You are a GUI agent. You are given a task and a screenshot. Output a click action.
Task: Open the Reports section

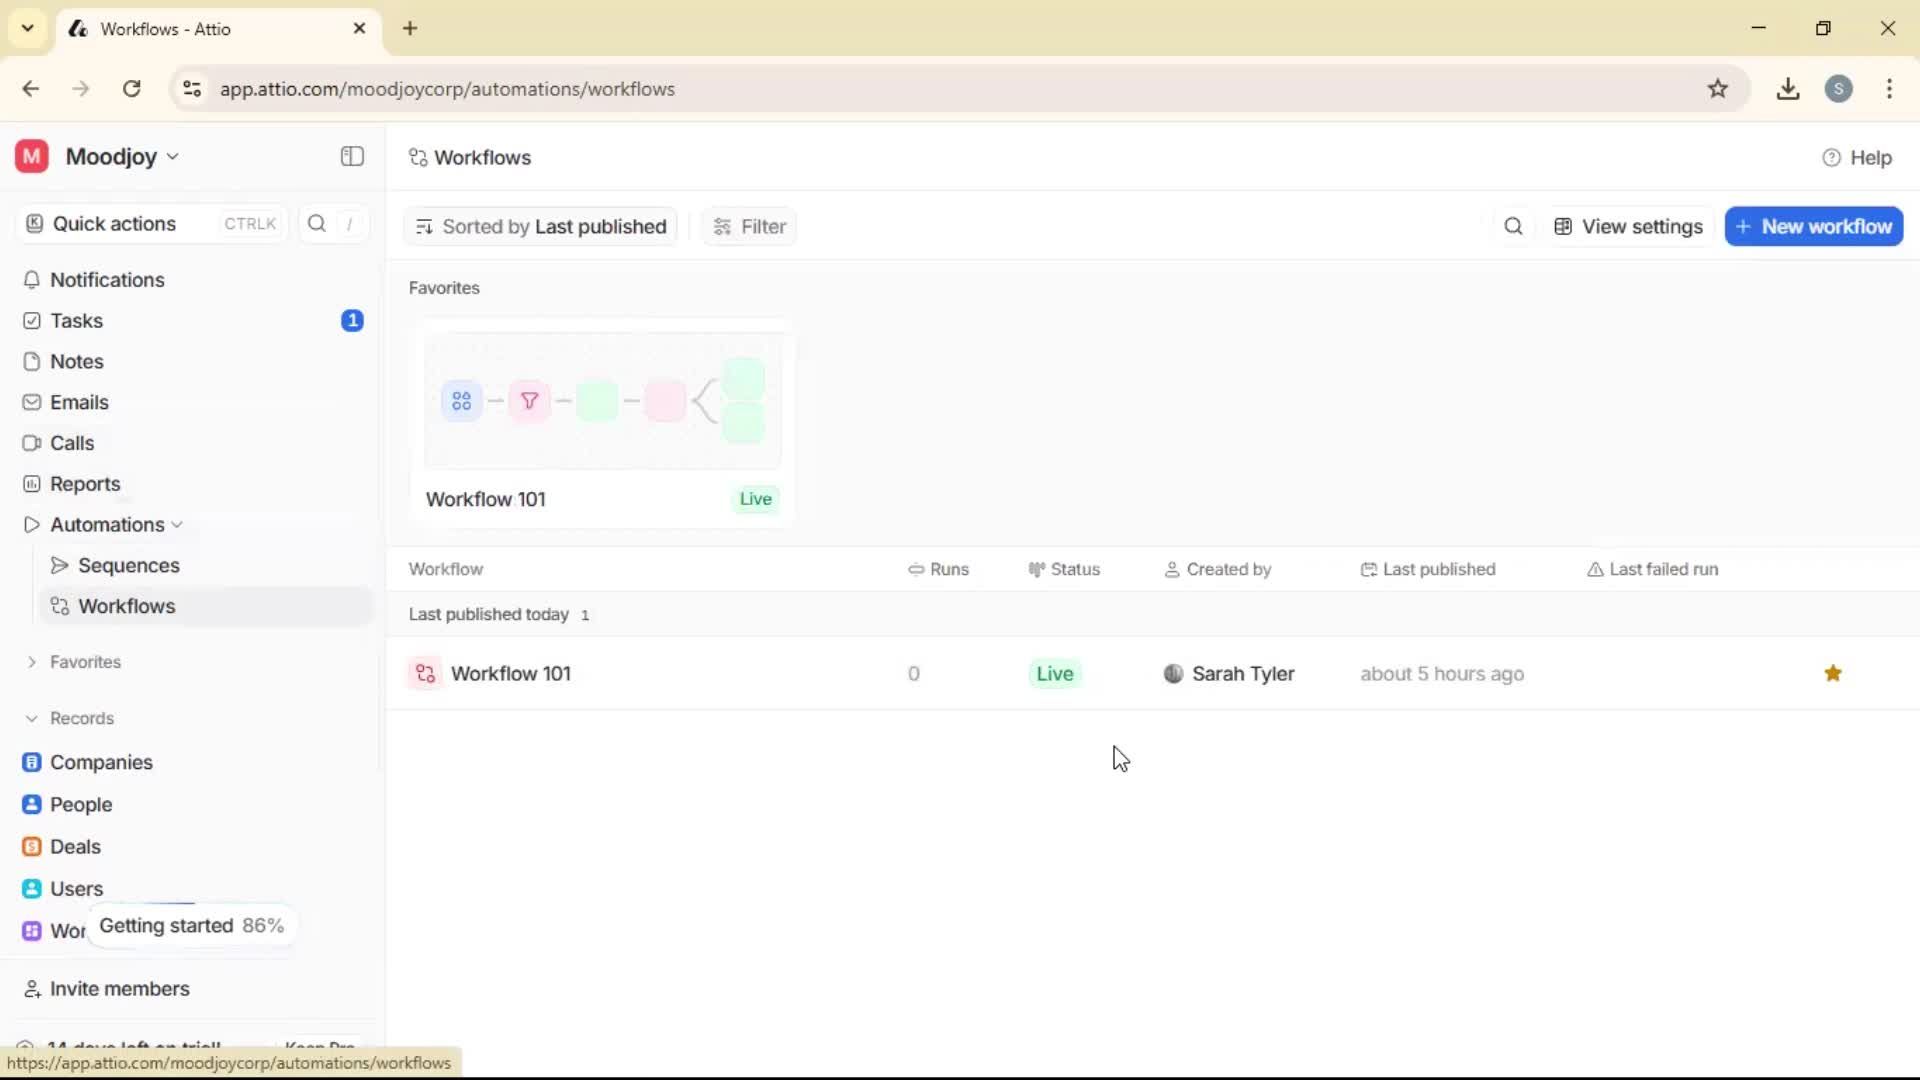(84, 483)
